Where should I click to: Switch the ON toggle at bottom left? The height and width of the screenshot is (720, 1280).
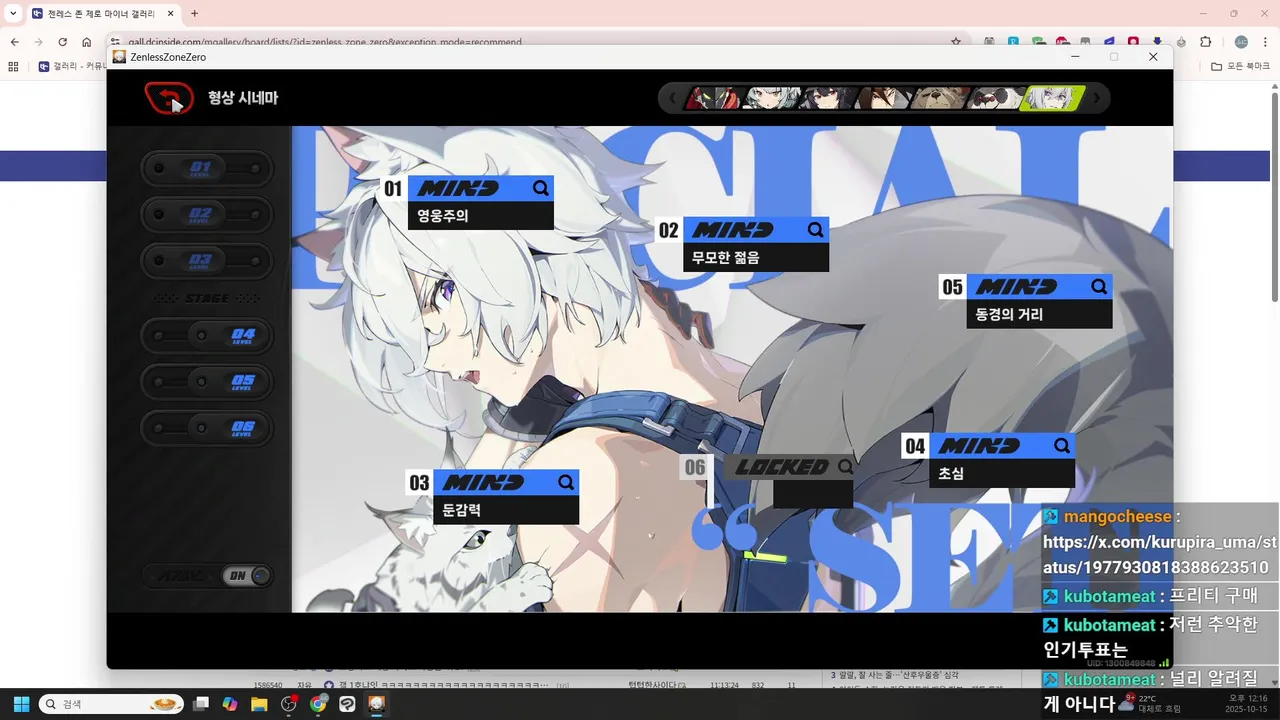pyautogui.click(x=247, y=576)
